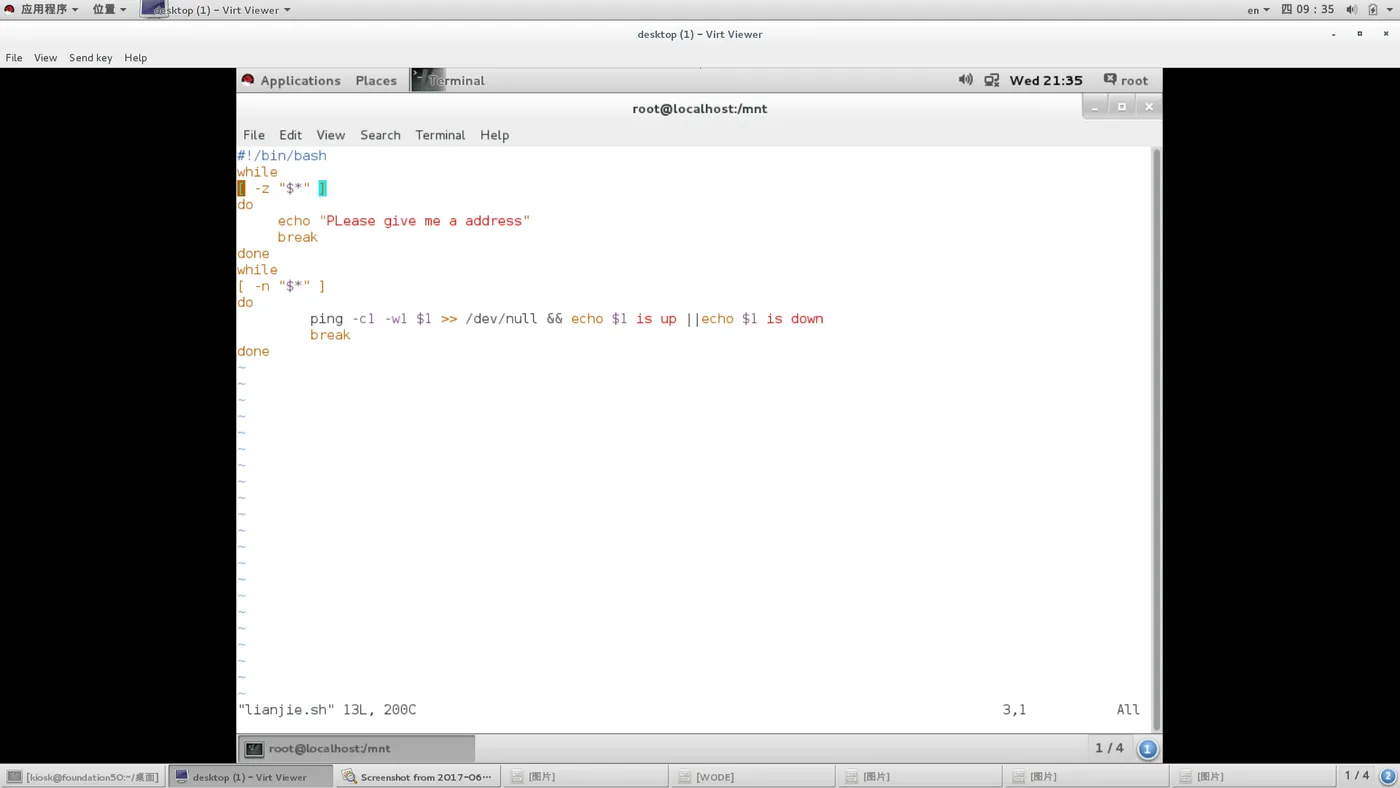Open the Terminal window's Help menu
This screenshot has height=788, width=1400.
(x=494, y=135)
